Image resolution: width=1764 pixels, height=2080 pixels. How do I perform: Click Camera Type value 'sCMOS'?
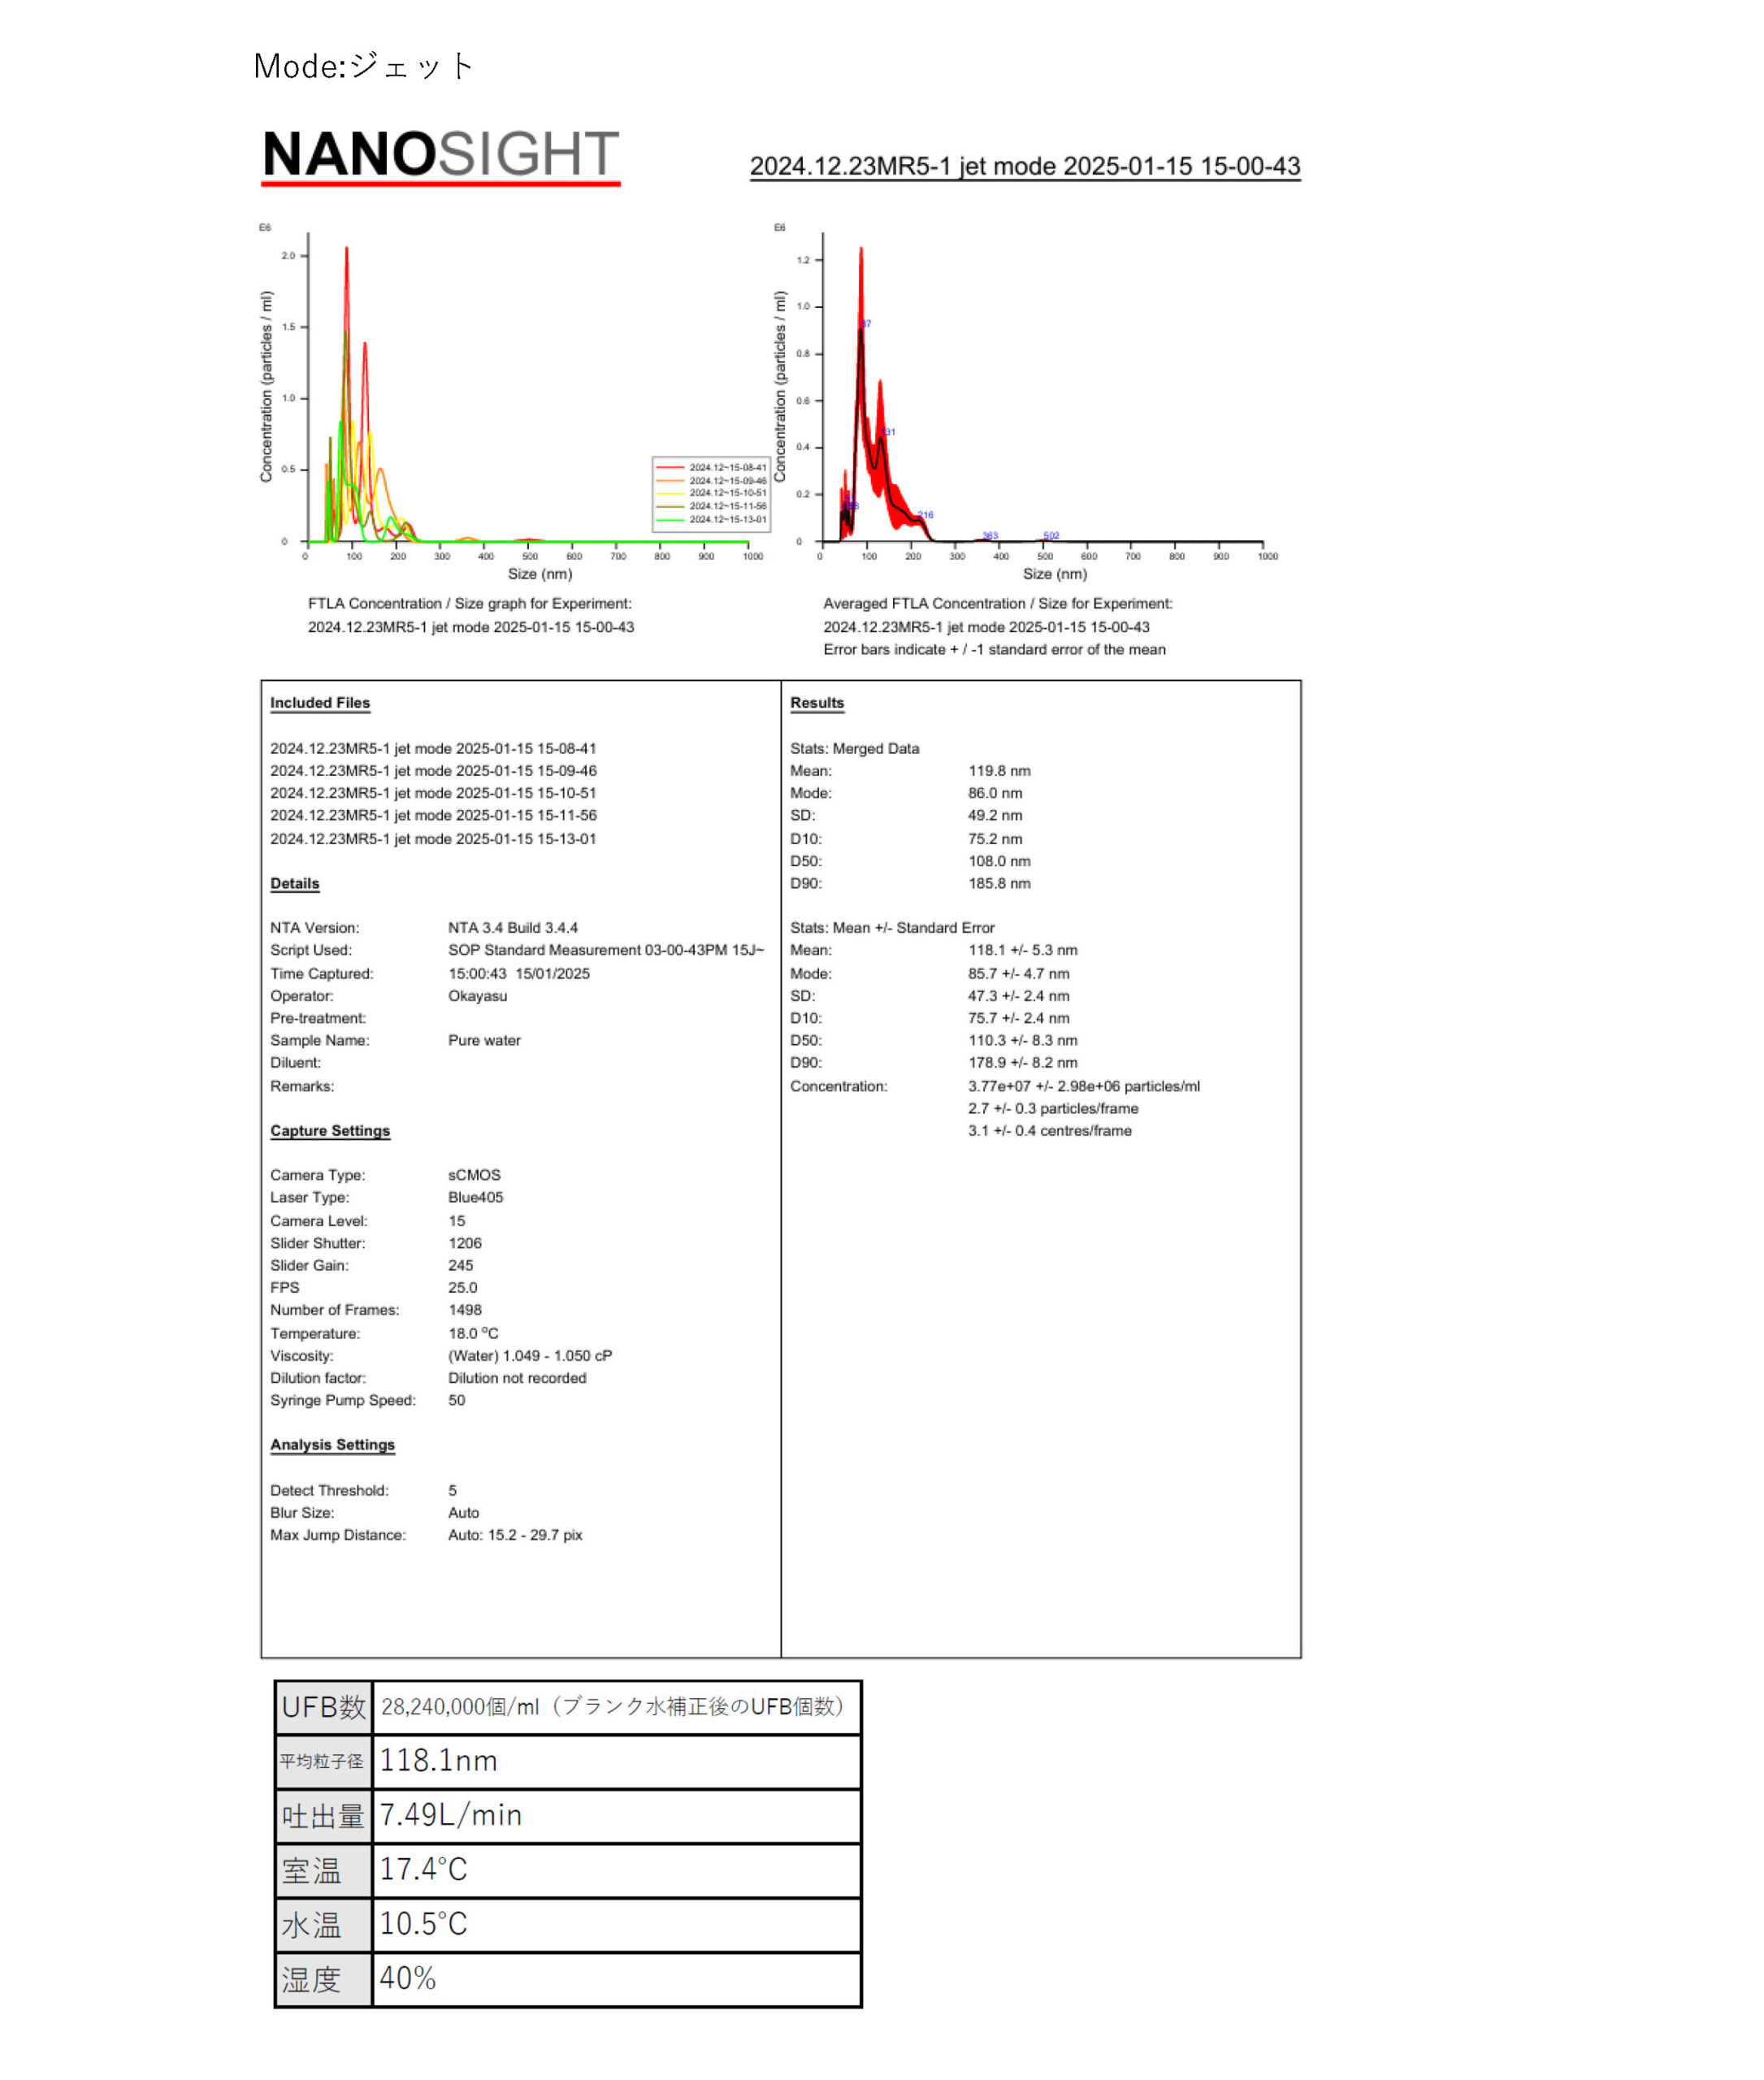474,1175
